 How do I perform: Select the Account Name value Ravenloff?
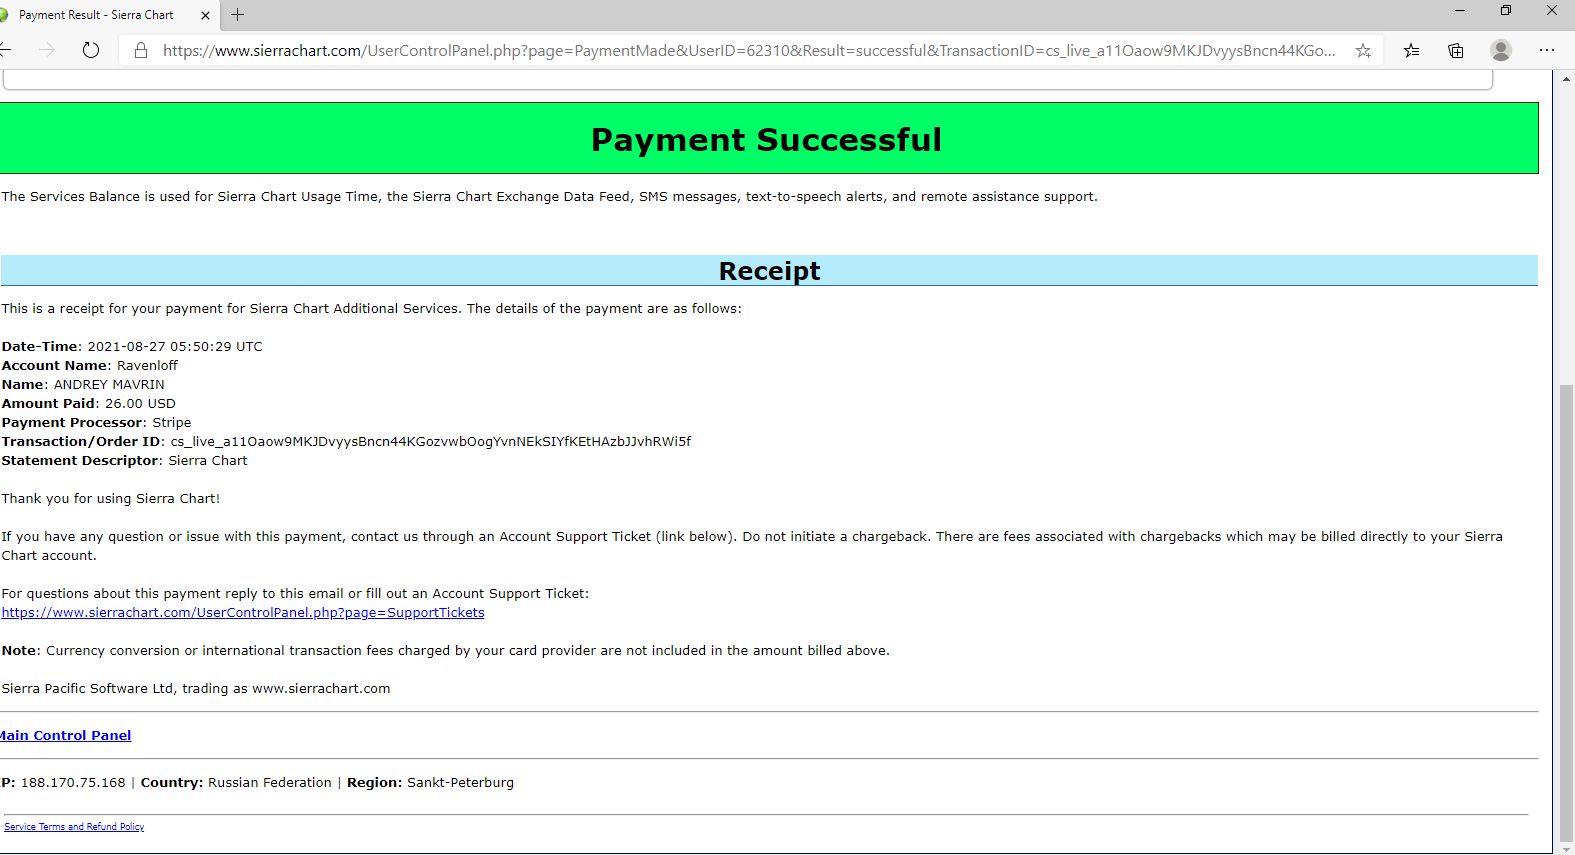pyautogui.click(x=147, y=366)
